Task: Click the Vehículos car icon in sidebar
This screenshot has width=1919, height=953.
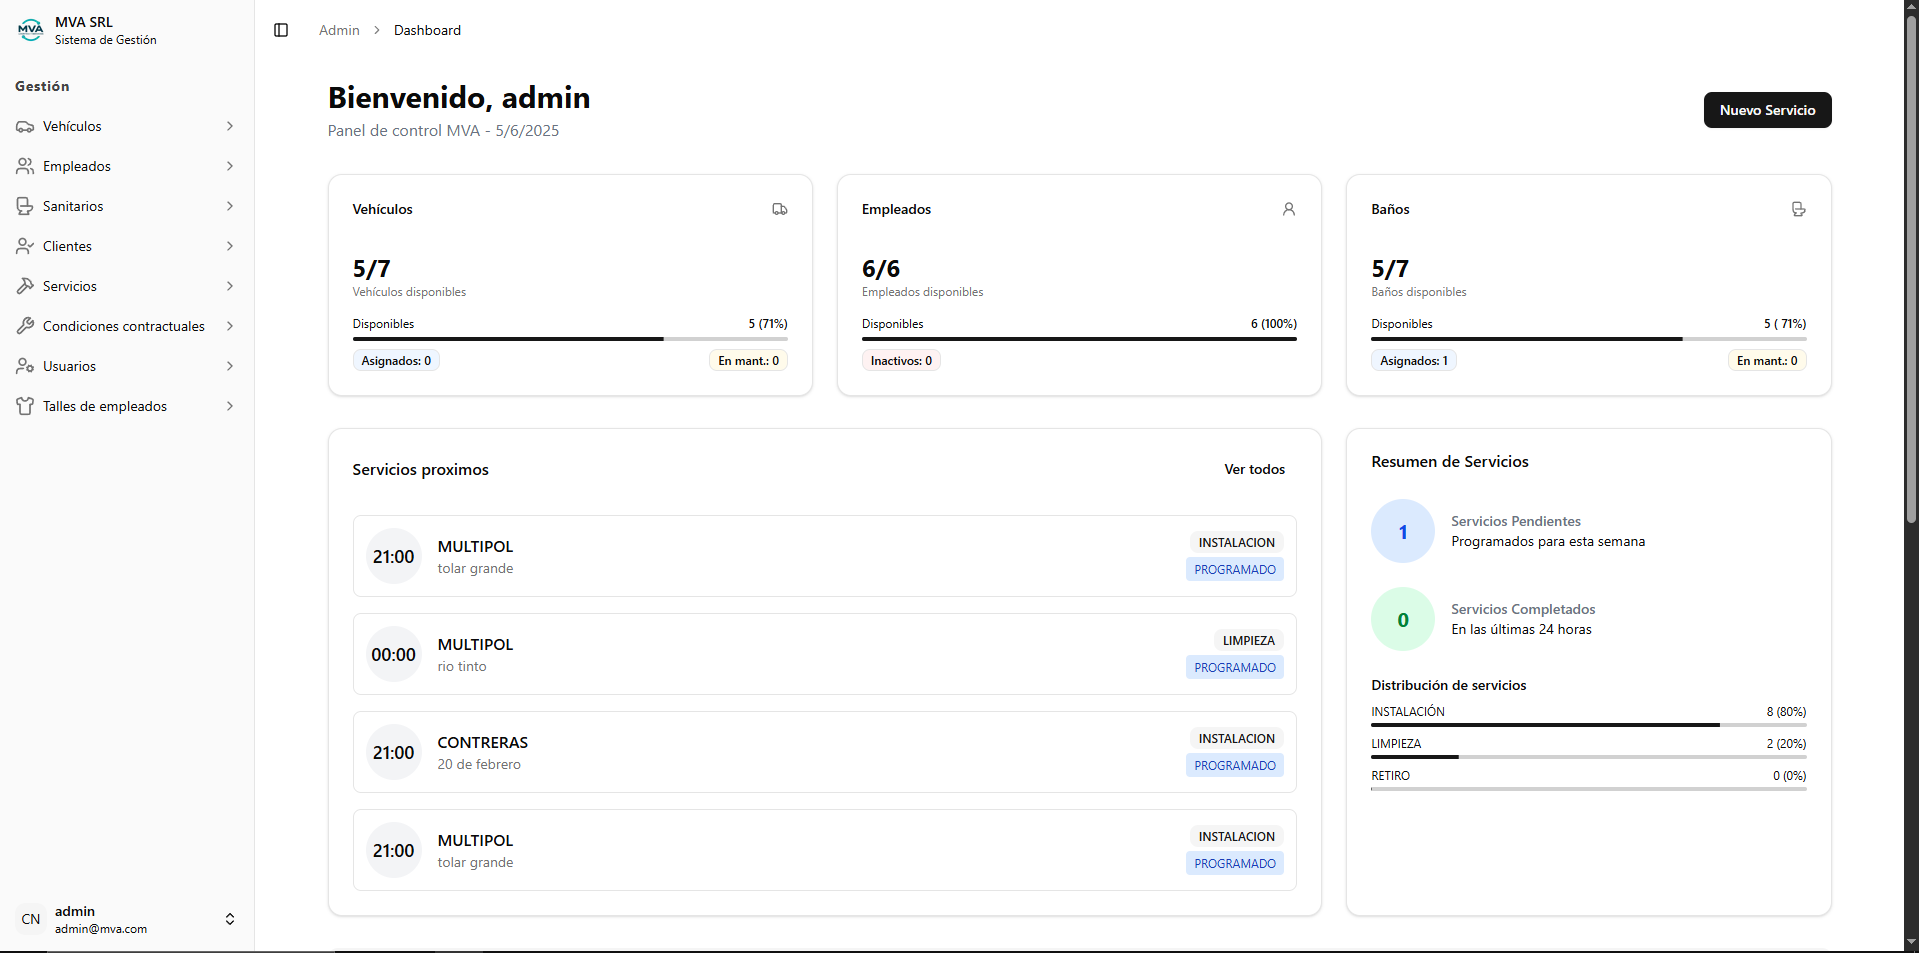Action: [x=25, y=126]
